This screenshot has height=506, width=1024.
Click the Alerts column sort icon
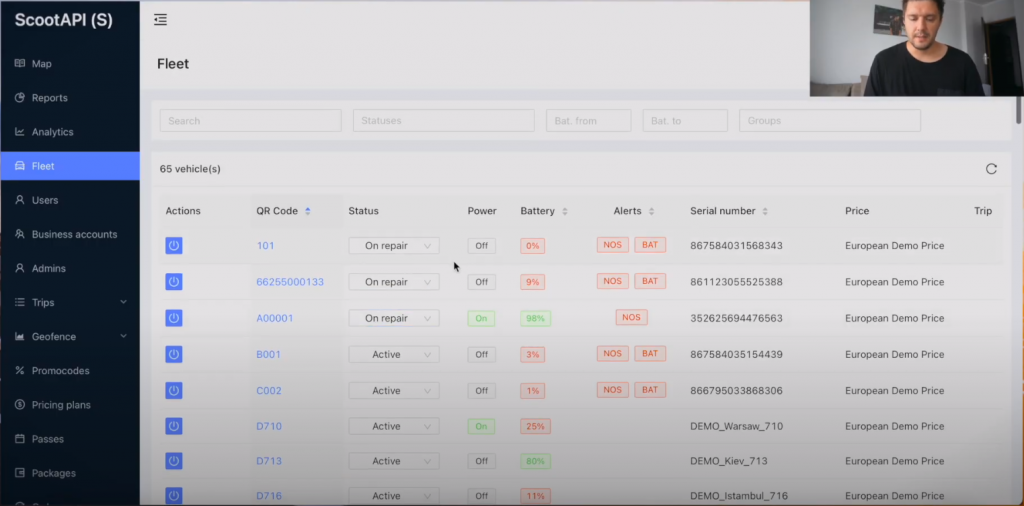(x=652, y=211)
